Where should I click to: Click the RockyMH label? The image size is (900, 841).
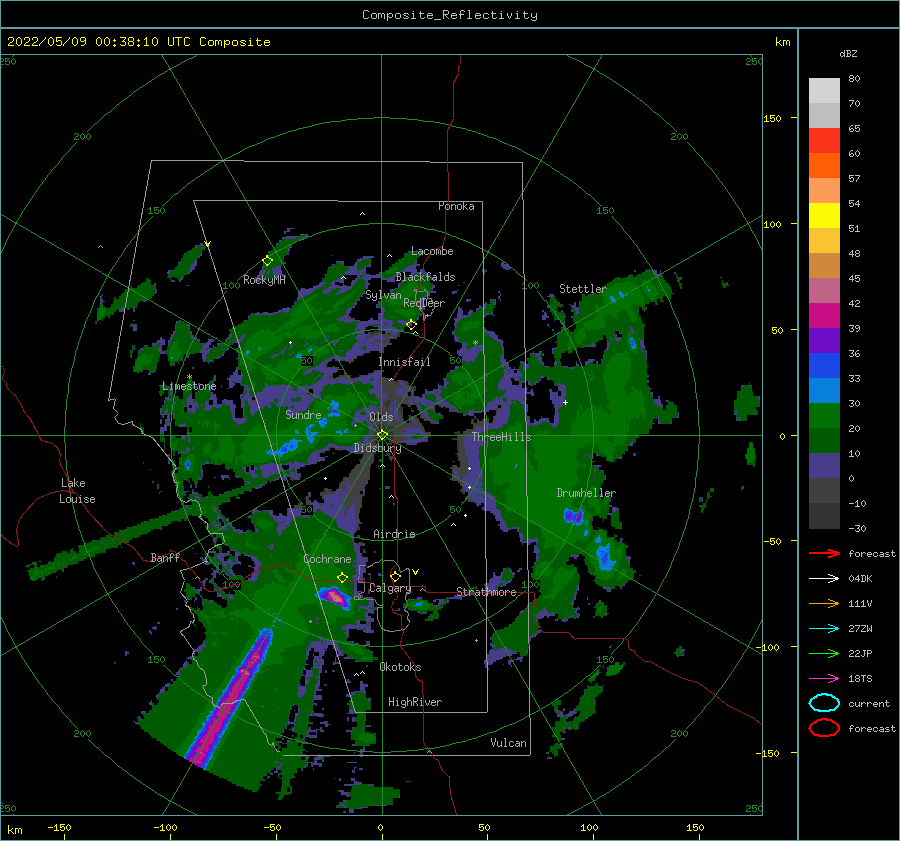tap(264, 280)
